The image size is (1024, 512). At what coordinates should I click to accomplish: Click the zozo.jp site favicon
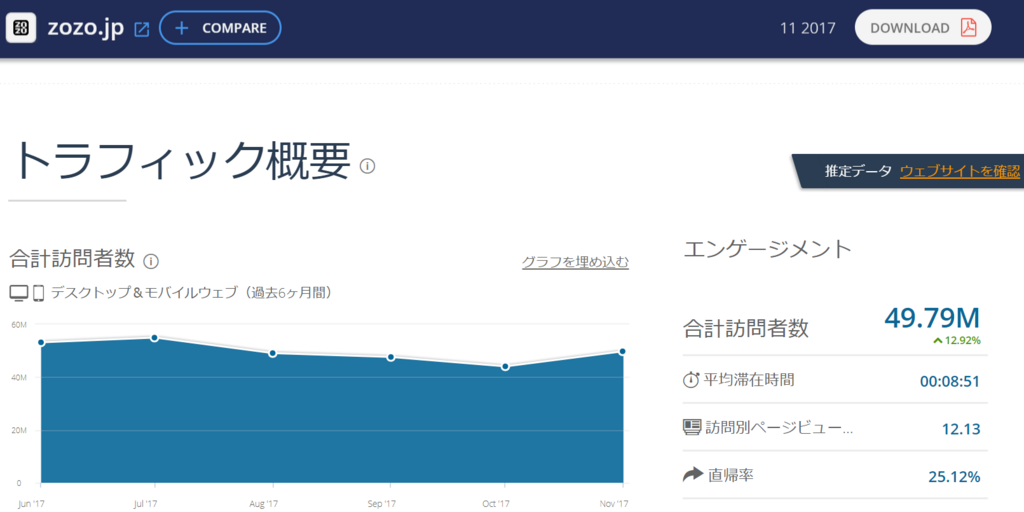[21, 28]
